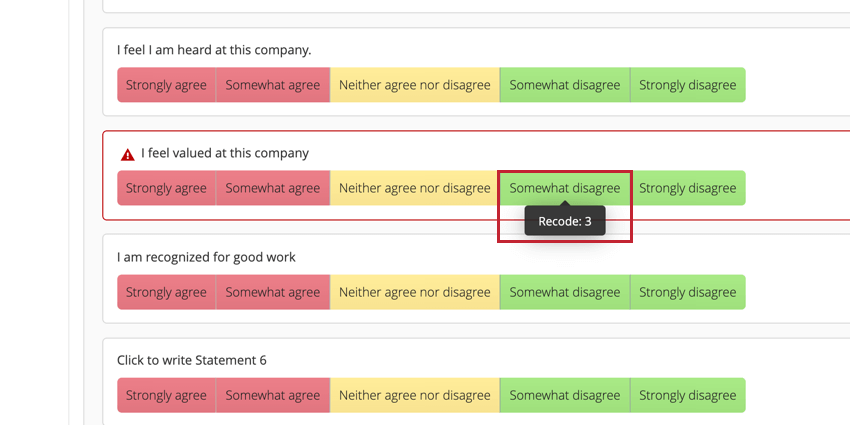Pick Neither agree nor disagree for feeling valued
The height and width of the screenshot is (425, 850).
[415, 188]
